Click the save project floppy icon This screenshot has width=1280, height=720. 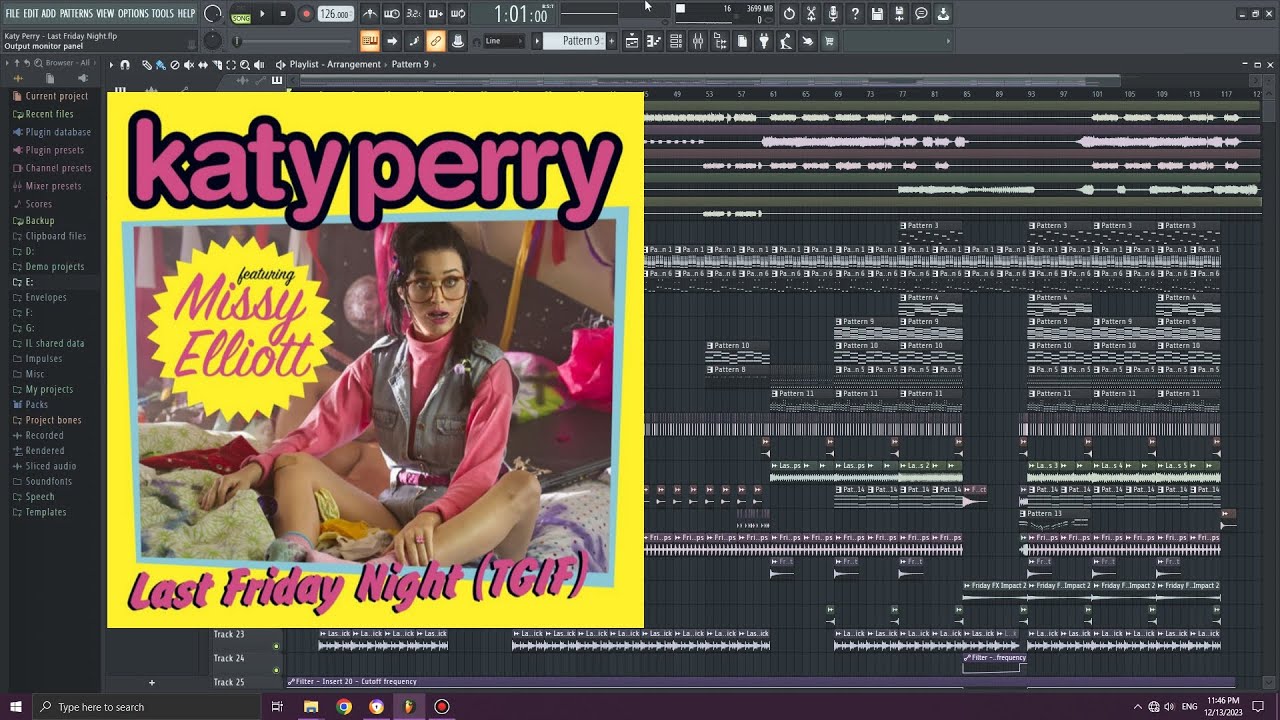877,14
